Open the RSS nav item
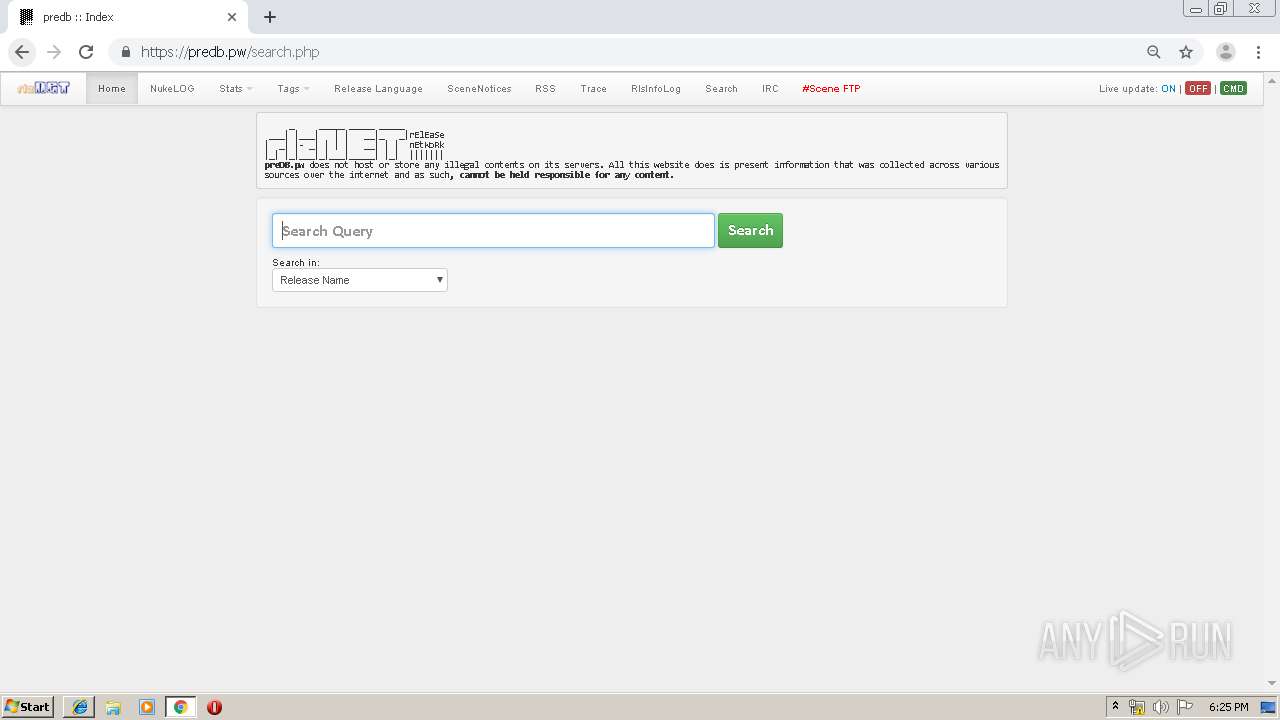Screen dimensions: 1280x720 pos(545,89)
